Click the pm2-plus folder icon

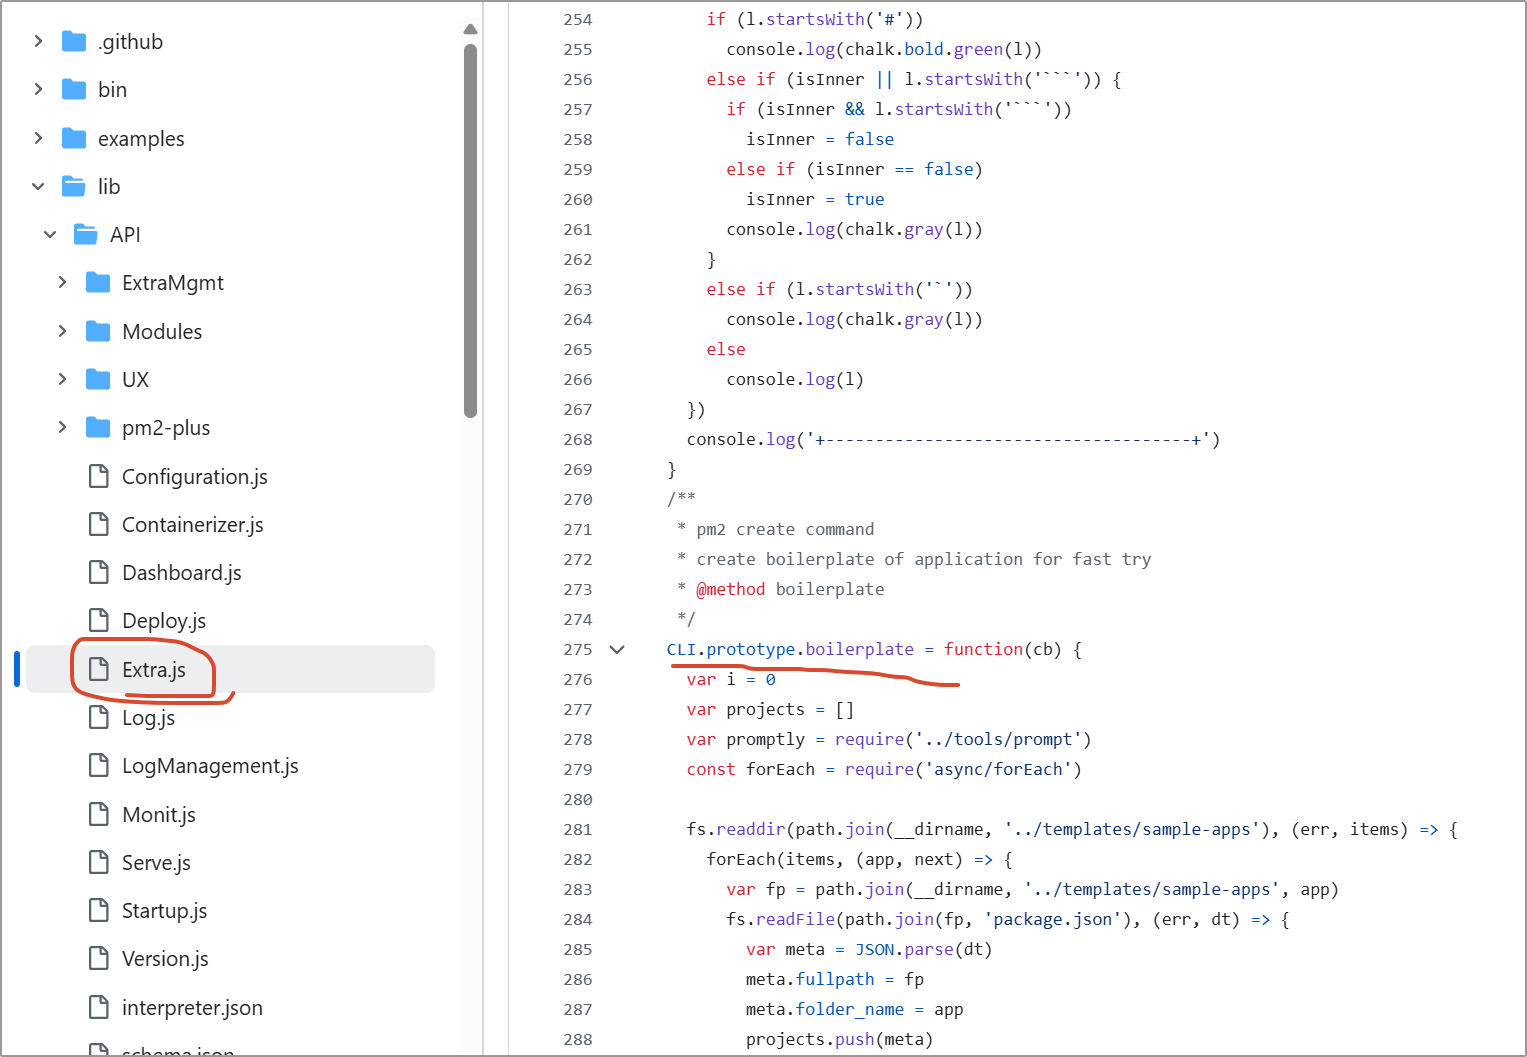[x=98, y=427]
